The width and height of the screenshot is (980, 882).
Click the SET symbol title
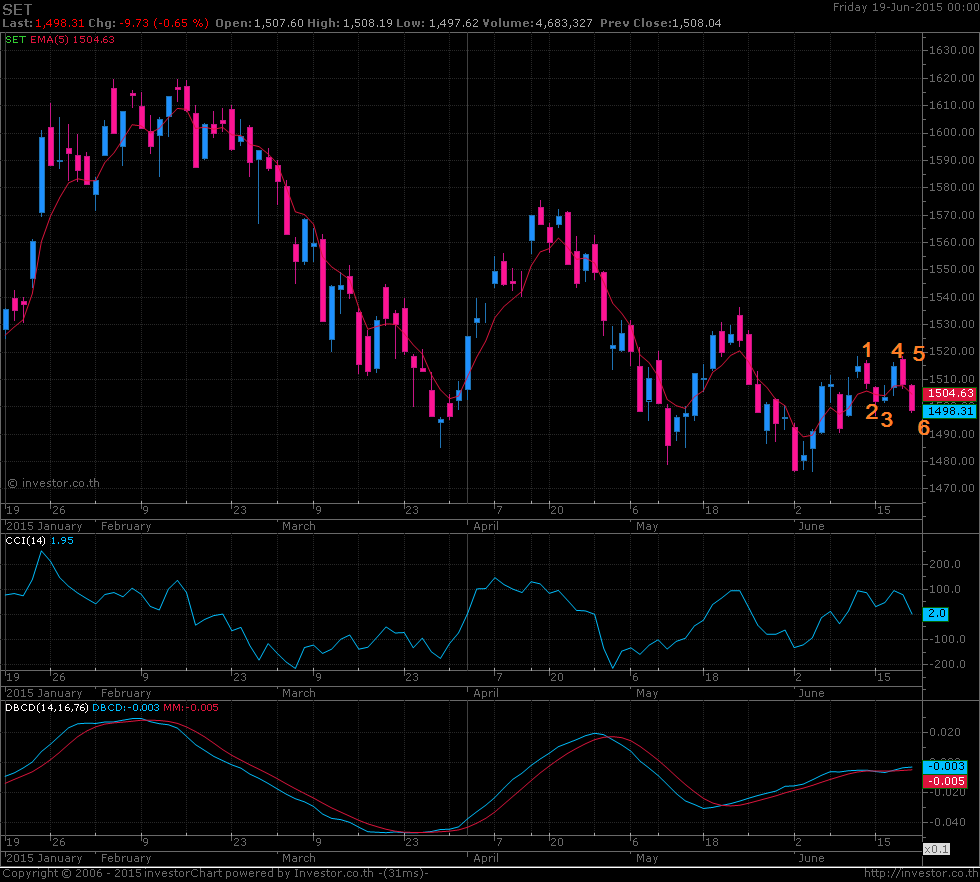pos(15,7)
